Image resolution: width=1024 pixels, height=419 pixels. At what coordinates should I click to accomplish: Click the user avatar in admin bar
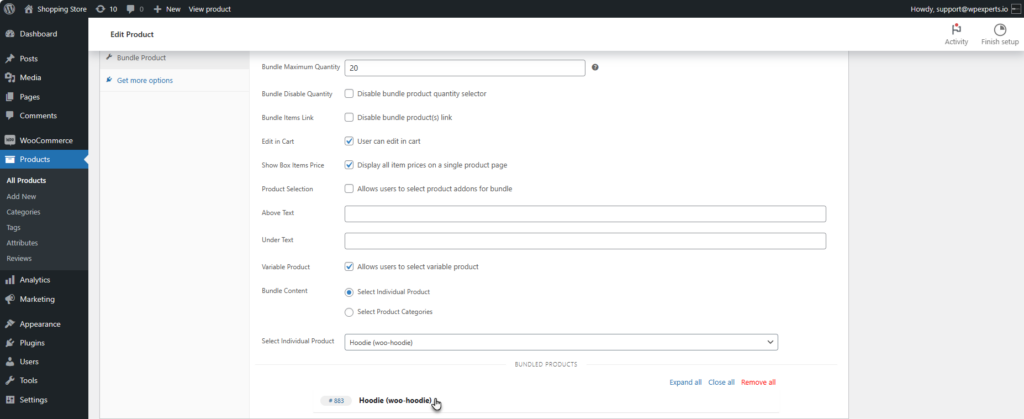(1016, 9)
